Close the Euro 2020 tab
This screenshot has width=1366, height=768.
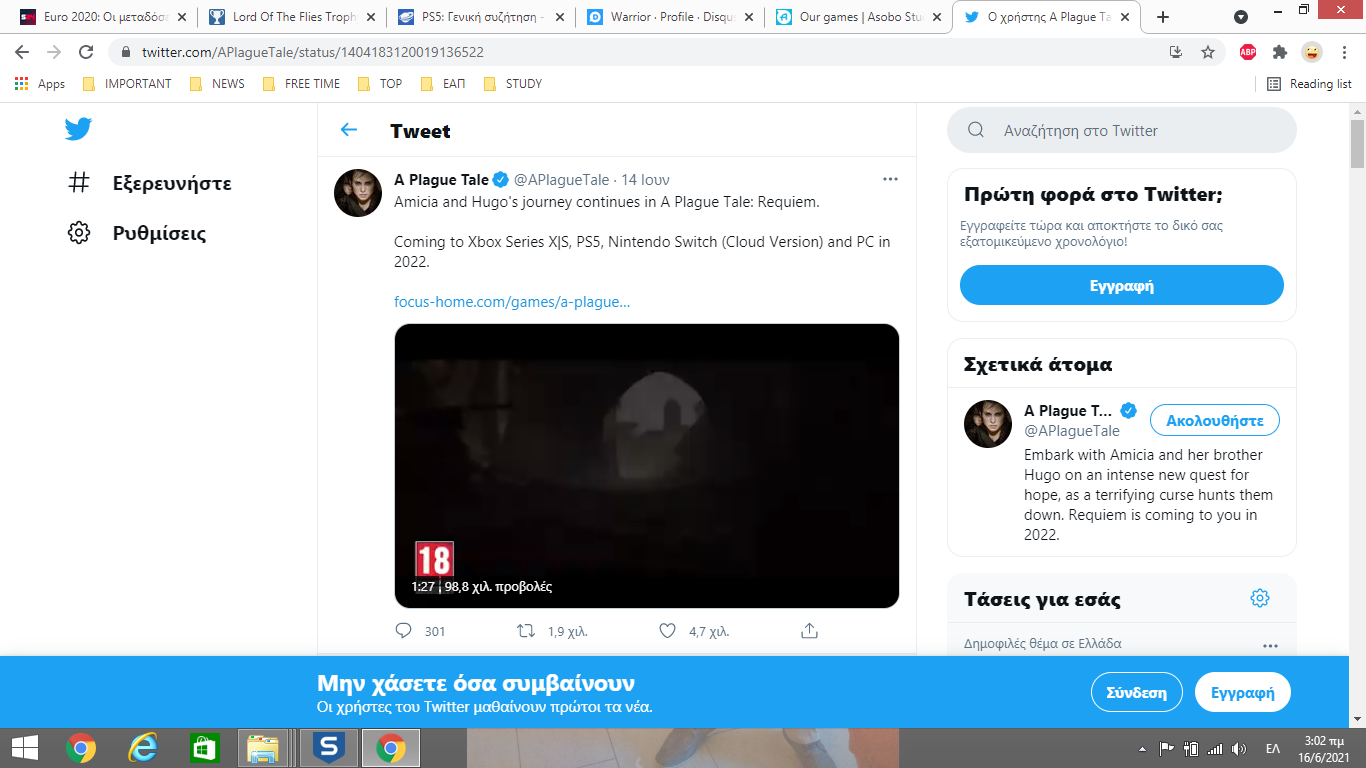181,17
